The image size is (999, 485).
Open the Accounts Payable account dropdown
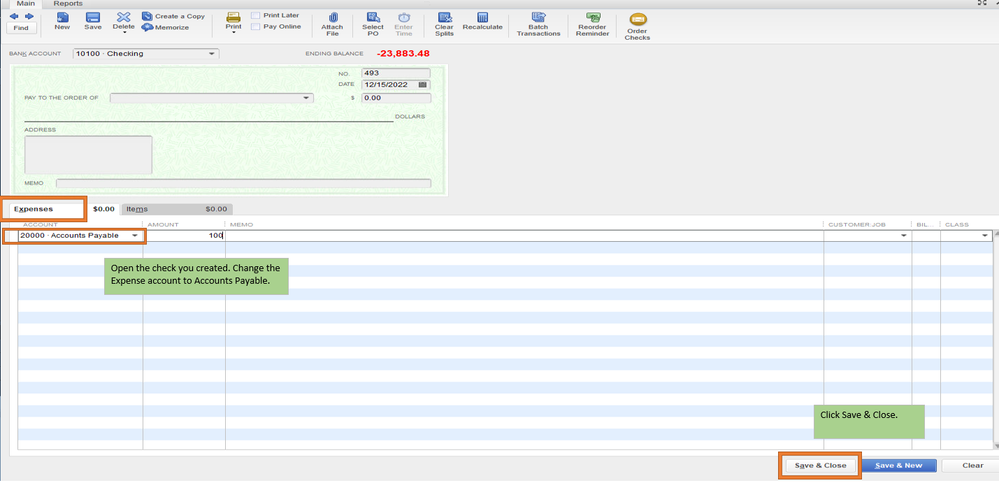pyautogui.click(x=135, y=236)
